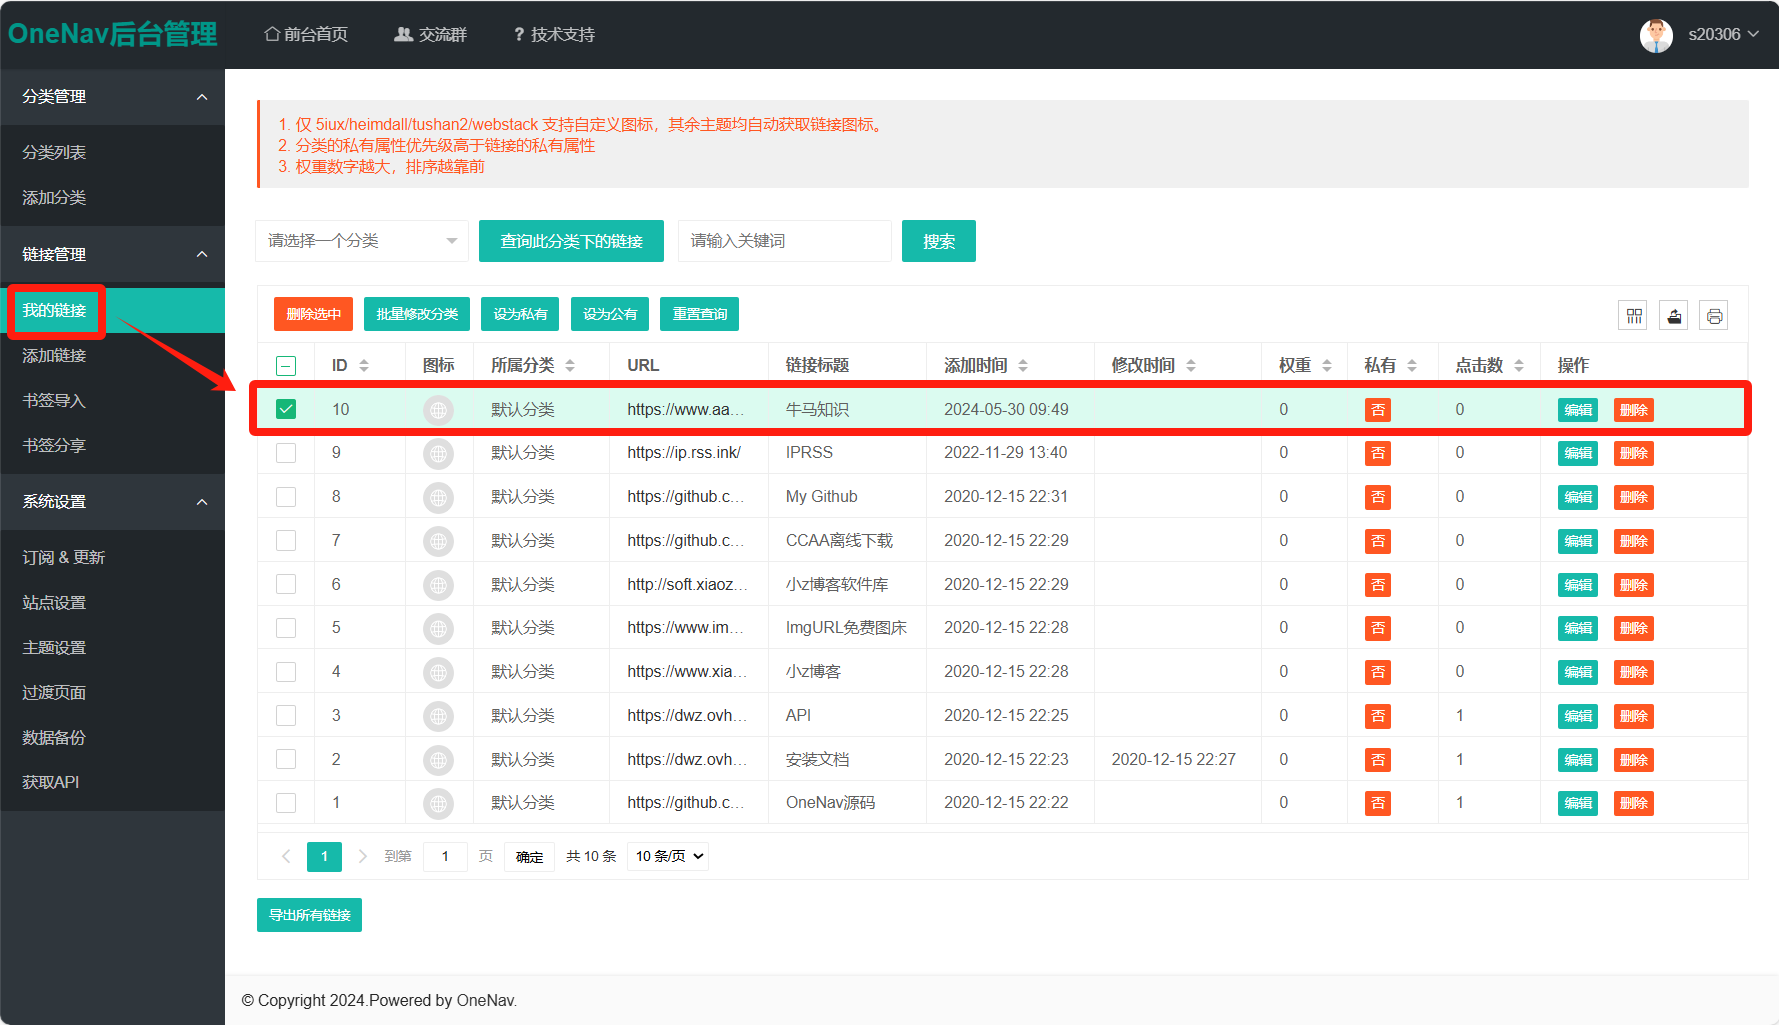Go to the next page arrow in the pagination

362,856
